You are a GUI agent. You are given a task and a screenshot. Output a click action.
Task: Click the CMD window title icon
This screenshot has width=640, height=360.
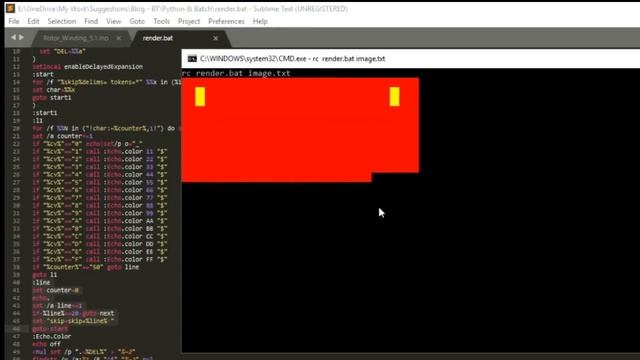coord(192,59)
